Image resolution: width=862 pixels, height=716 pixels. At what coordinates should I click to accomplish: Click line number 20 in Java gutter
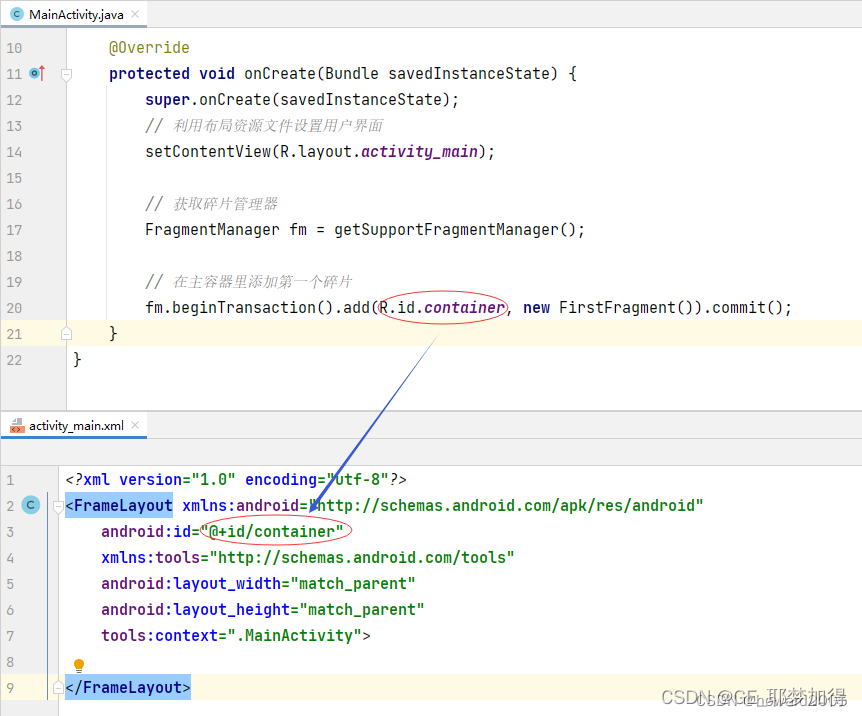14,308
